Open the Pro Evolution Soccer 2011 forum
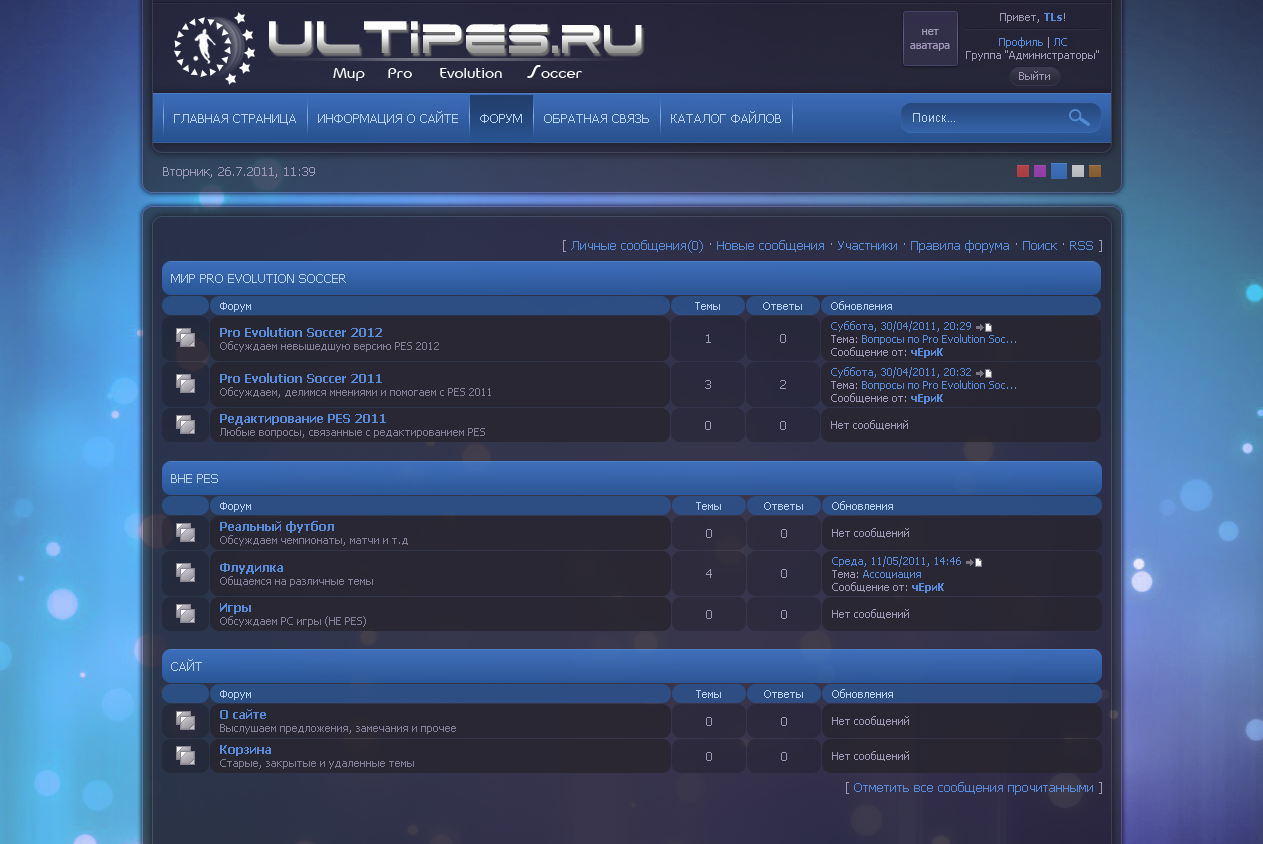Screen dimensions: 1263x844 tap(300, 378)
